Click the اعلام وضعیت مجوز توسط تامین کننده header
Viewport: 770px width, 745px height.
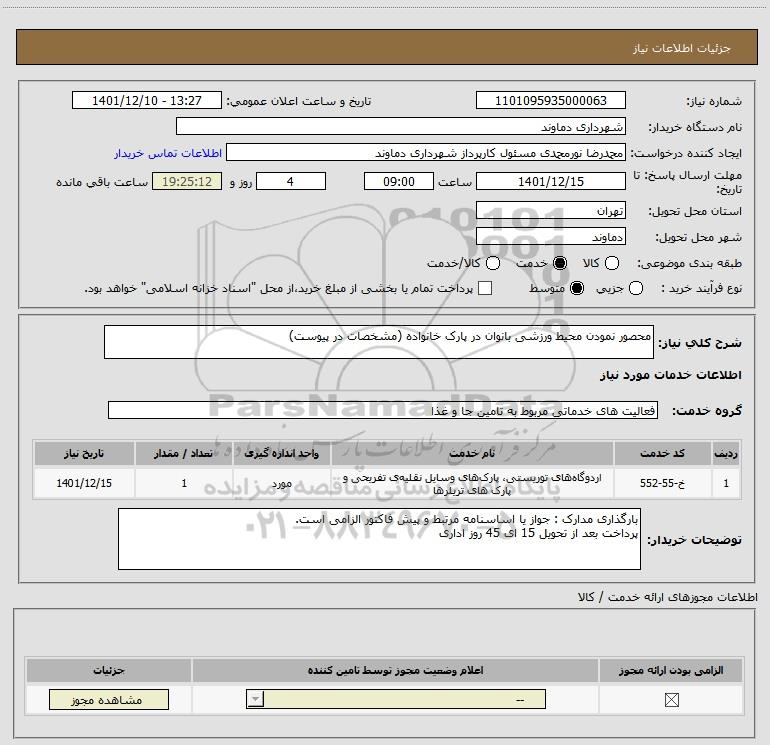pyautogui.click(x=395, y=670)
